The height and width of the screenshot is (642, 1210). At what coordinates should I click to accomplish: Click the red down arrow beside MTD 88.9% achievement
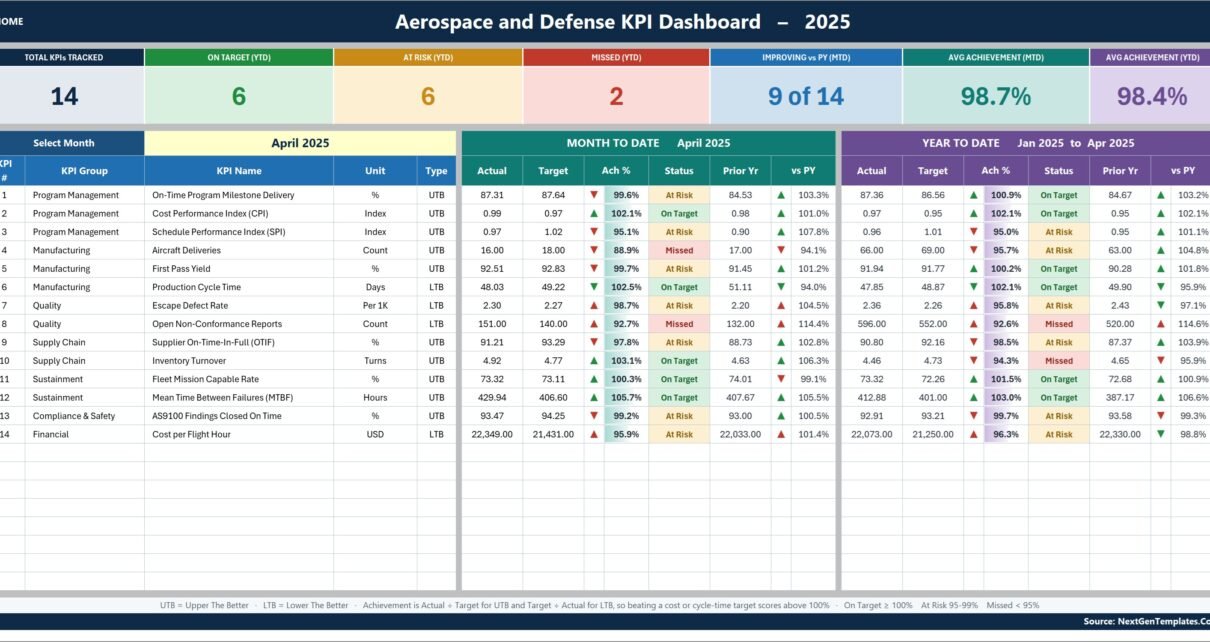click(594, 250)
